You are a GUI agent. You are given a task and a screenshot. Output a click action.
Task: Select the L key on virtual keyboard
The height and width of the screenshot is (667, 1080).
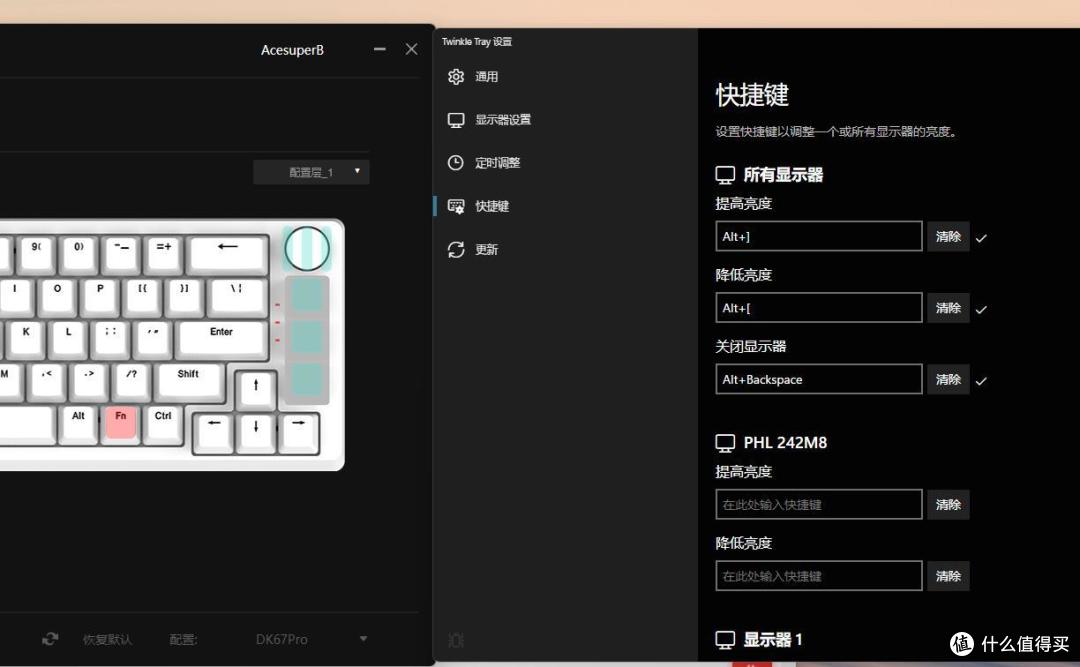point(68,338)
